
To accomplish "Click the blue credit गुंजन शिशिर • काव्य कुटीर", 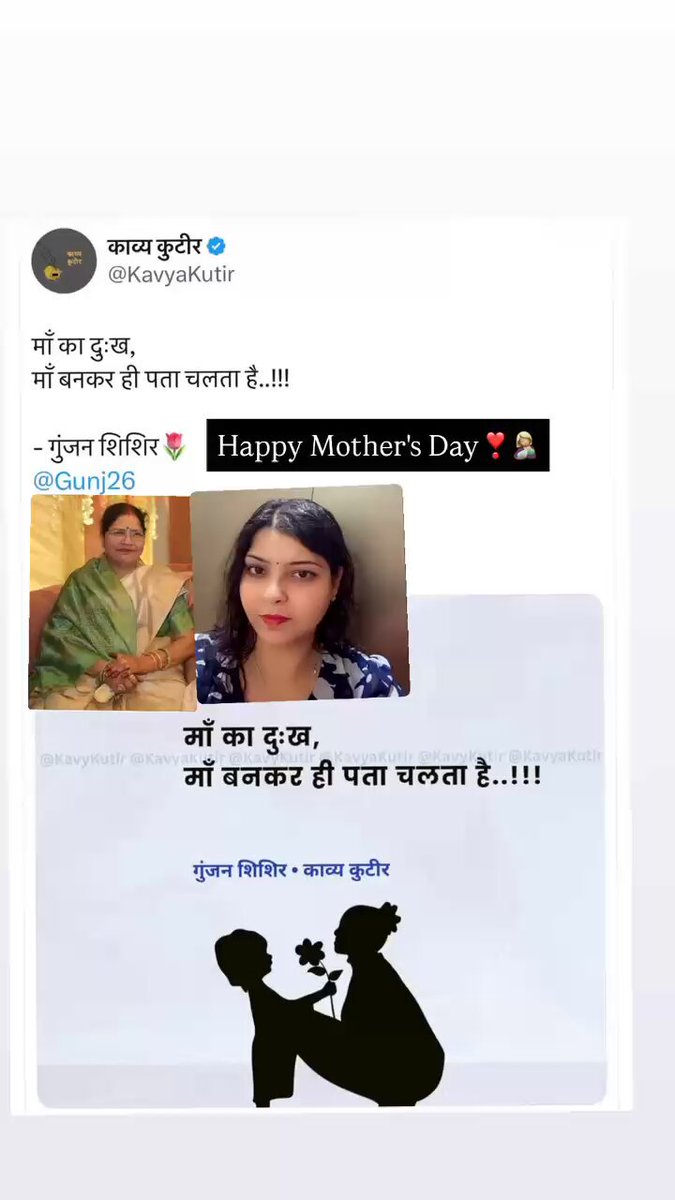I will (x=291, y=869).
